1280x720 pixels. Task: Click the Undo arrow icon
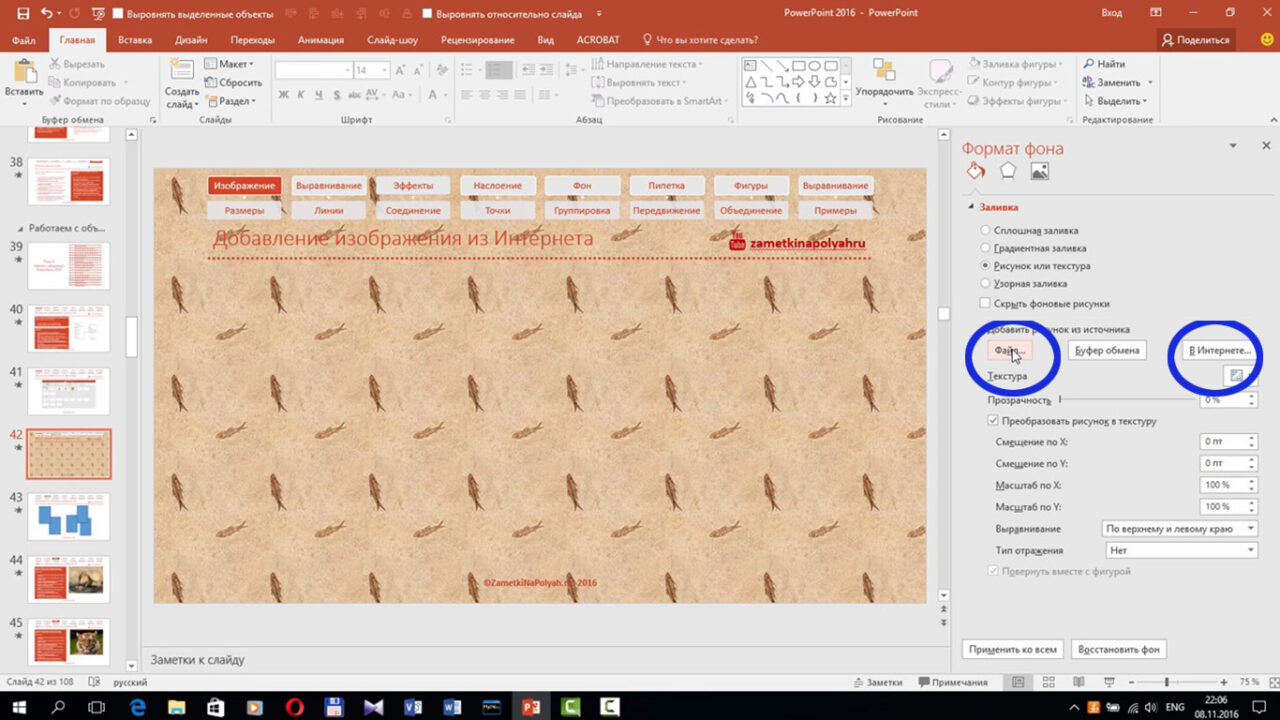pyautogui.click(x=48, y=13)
